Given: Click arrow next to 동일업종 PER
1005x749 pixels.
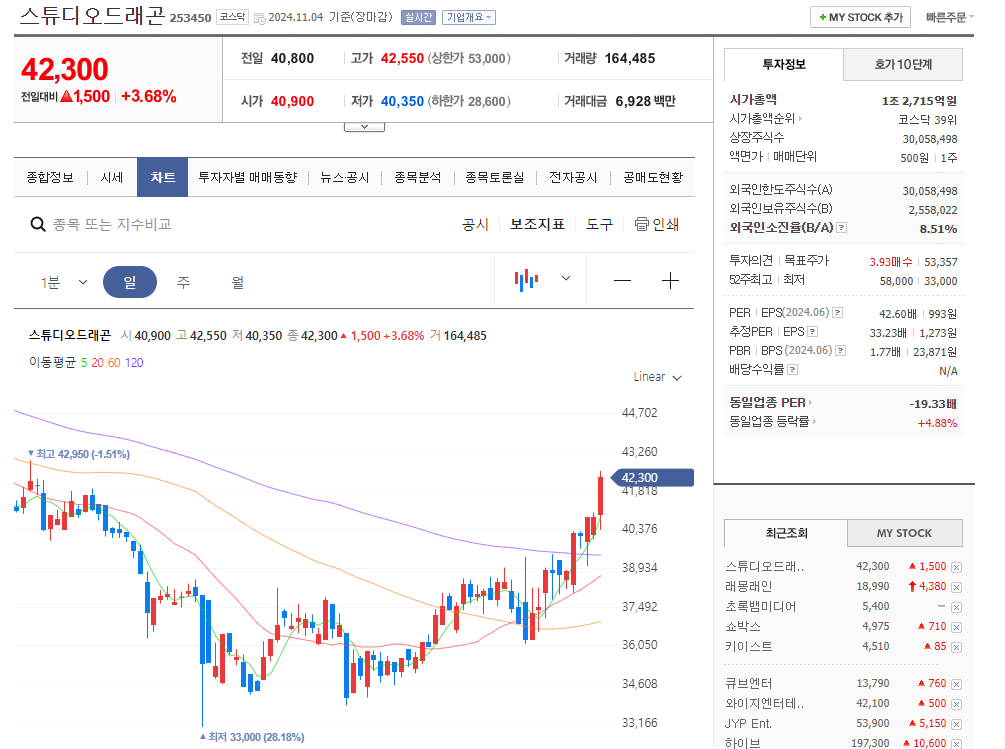Looking at the screenshot, I should [810, 402].
